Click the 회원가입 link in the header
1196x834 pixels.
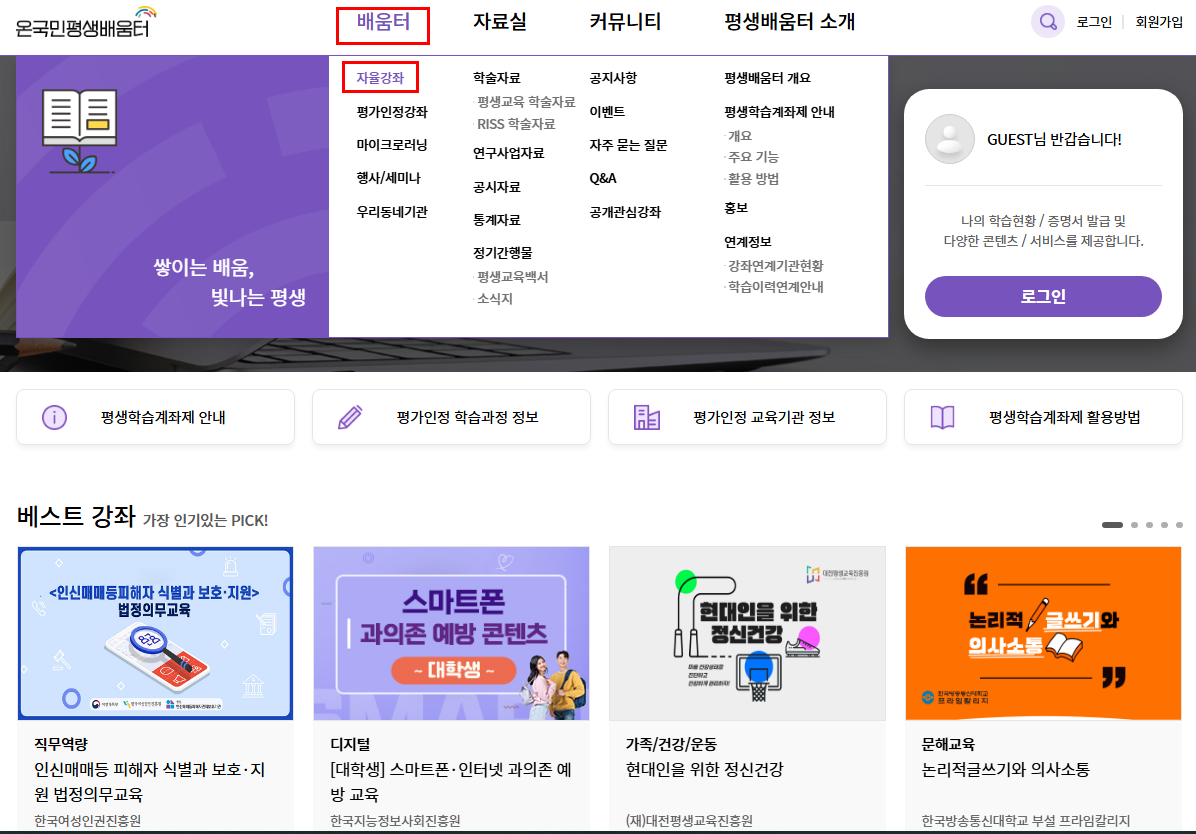point(1159,22)
